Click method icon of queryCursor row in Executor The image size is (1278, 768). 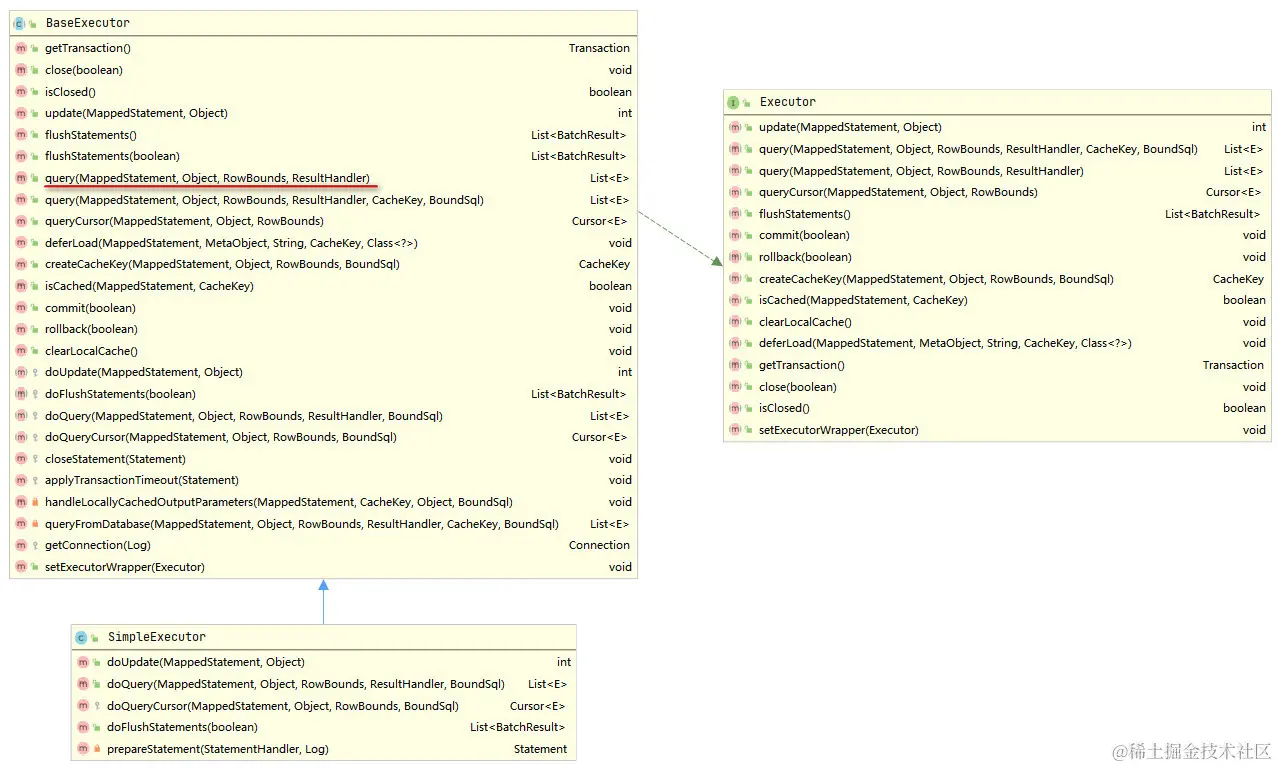point(735,192)
